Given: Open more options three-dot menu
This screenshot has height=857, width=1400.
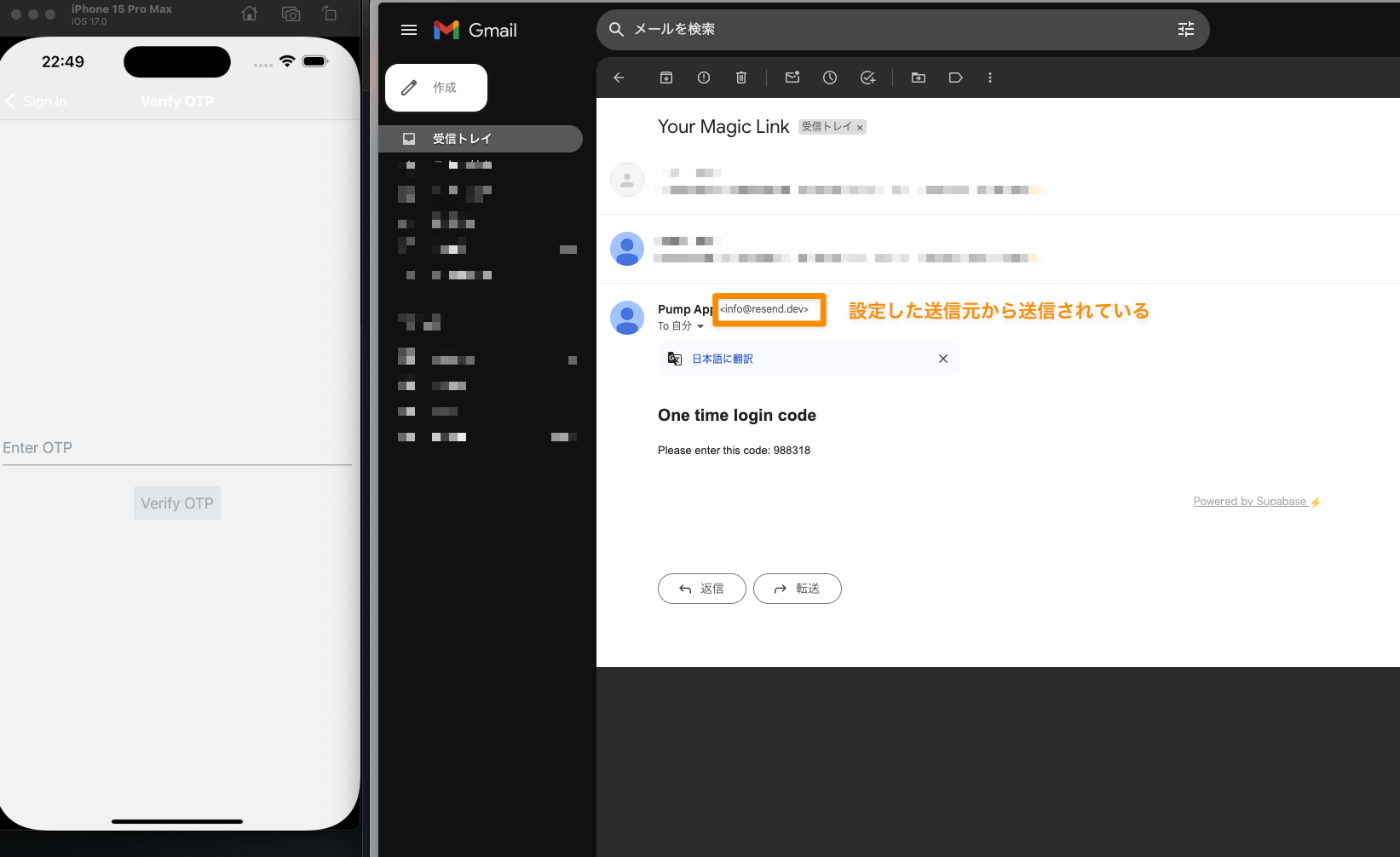Looking at the screenshot, I should [990, 77].
